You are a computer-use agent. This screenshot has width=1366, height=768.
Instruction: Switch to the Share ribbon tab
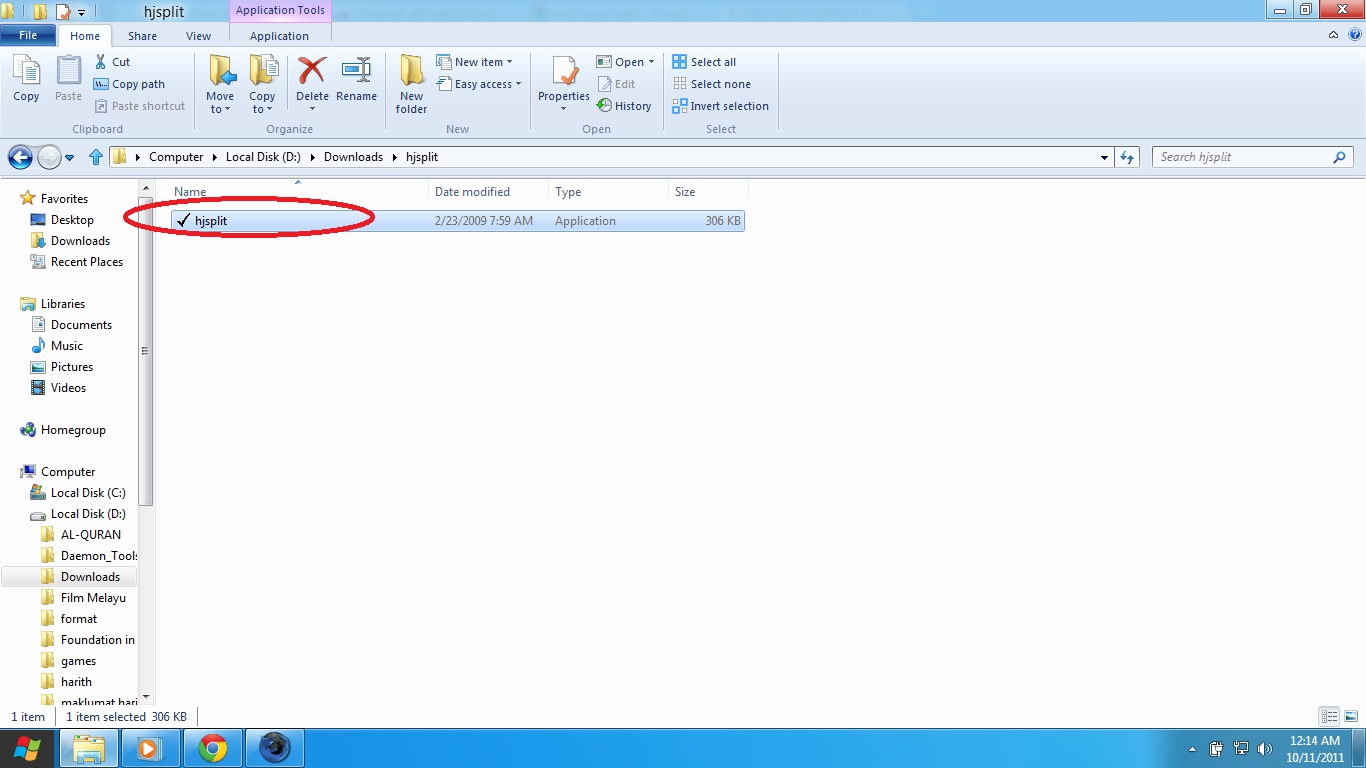coord(142,36)
